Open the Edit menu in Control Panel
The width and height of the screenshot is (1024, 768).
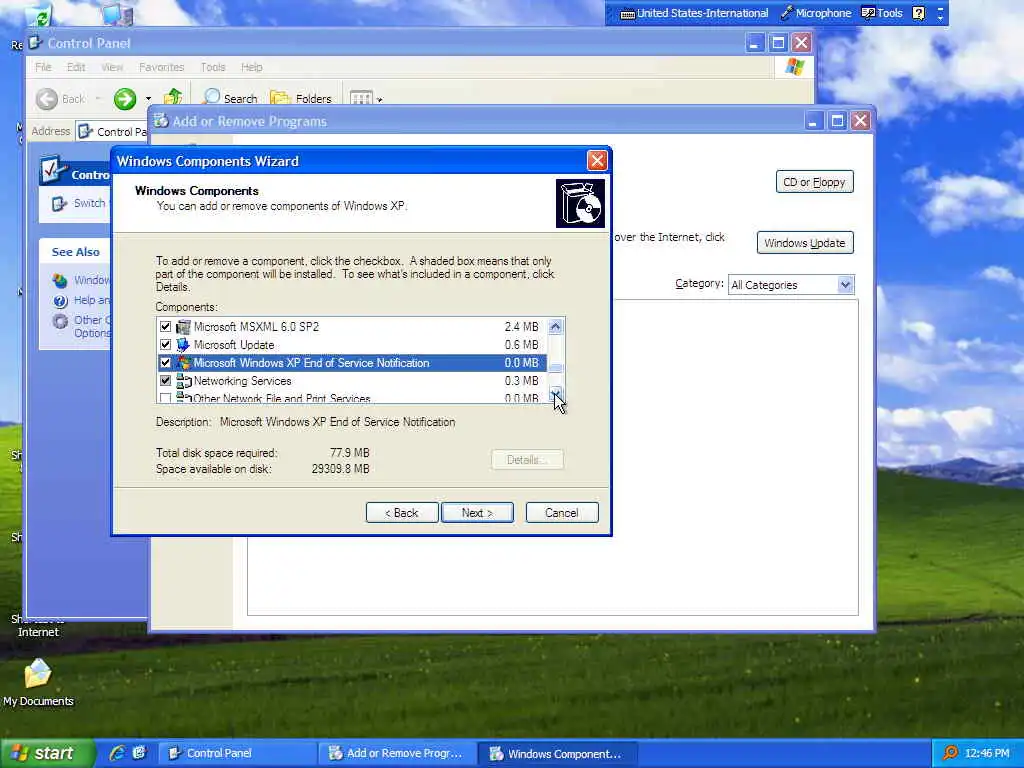pyautogui.click(x=76, y=67)
